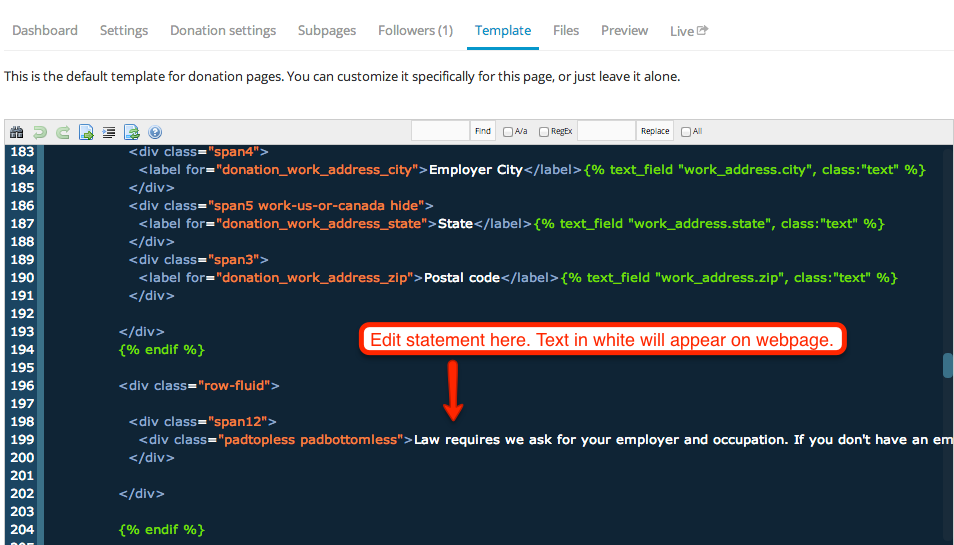
Task: Click the 'Employer City' label text
Action: (x=476, y=170)
